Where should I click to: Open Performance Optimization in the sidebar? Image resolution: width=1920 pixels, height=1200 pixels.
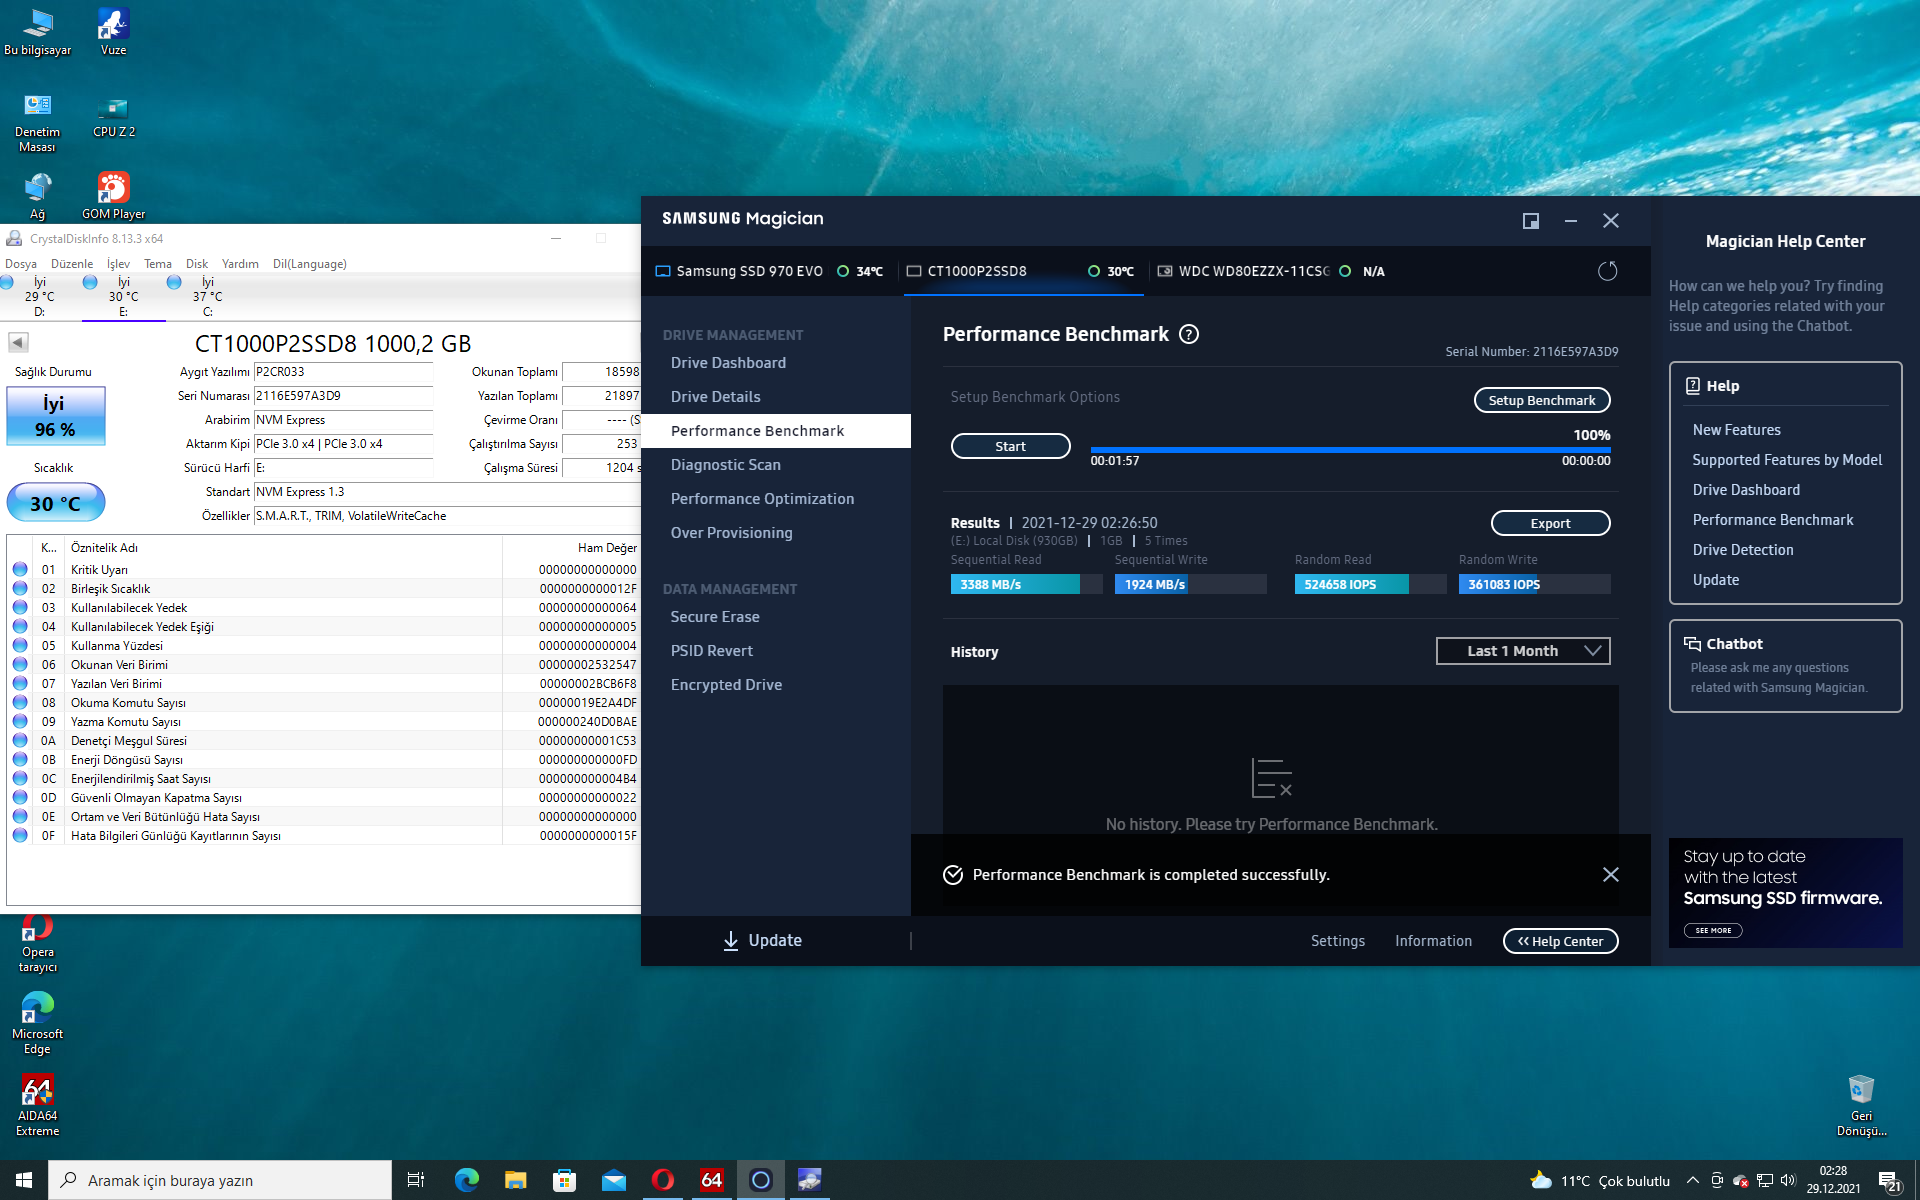click(762, 499)
